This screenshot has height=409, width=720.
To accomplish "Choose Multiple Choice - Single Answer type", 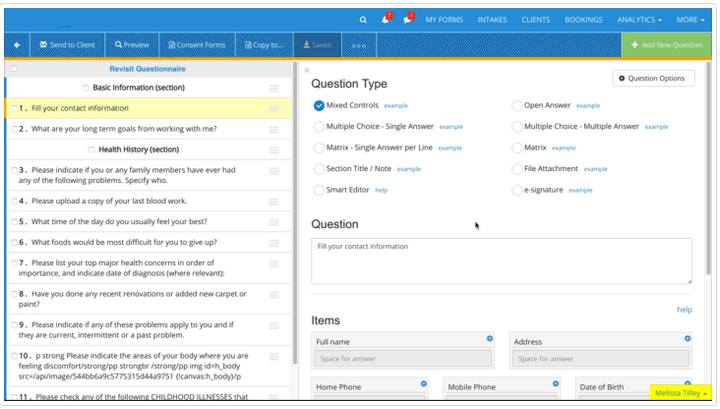I will coord(319,127).
